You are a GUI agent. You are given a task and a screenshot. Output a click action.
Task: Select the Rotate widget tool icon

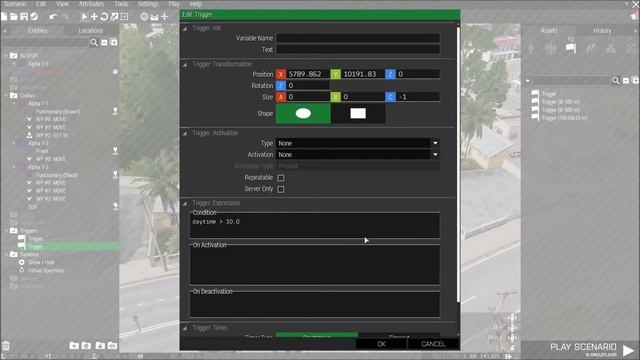[x=104, y=16]
